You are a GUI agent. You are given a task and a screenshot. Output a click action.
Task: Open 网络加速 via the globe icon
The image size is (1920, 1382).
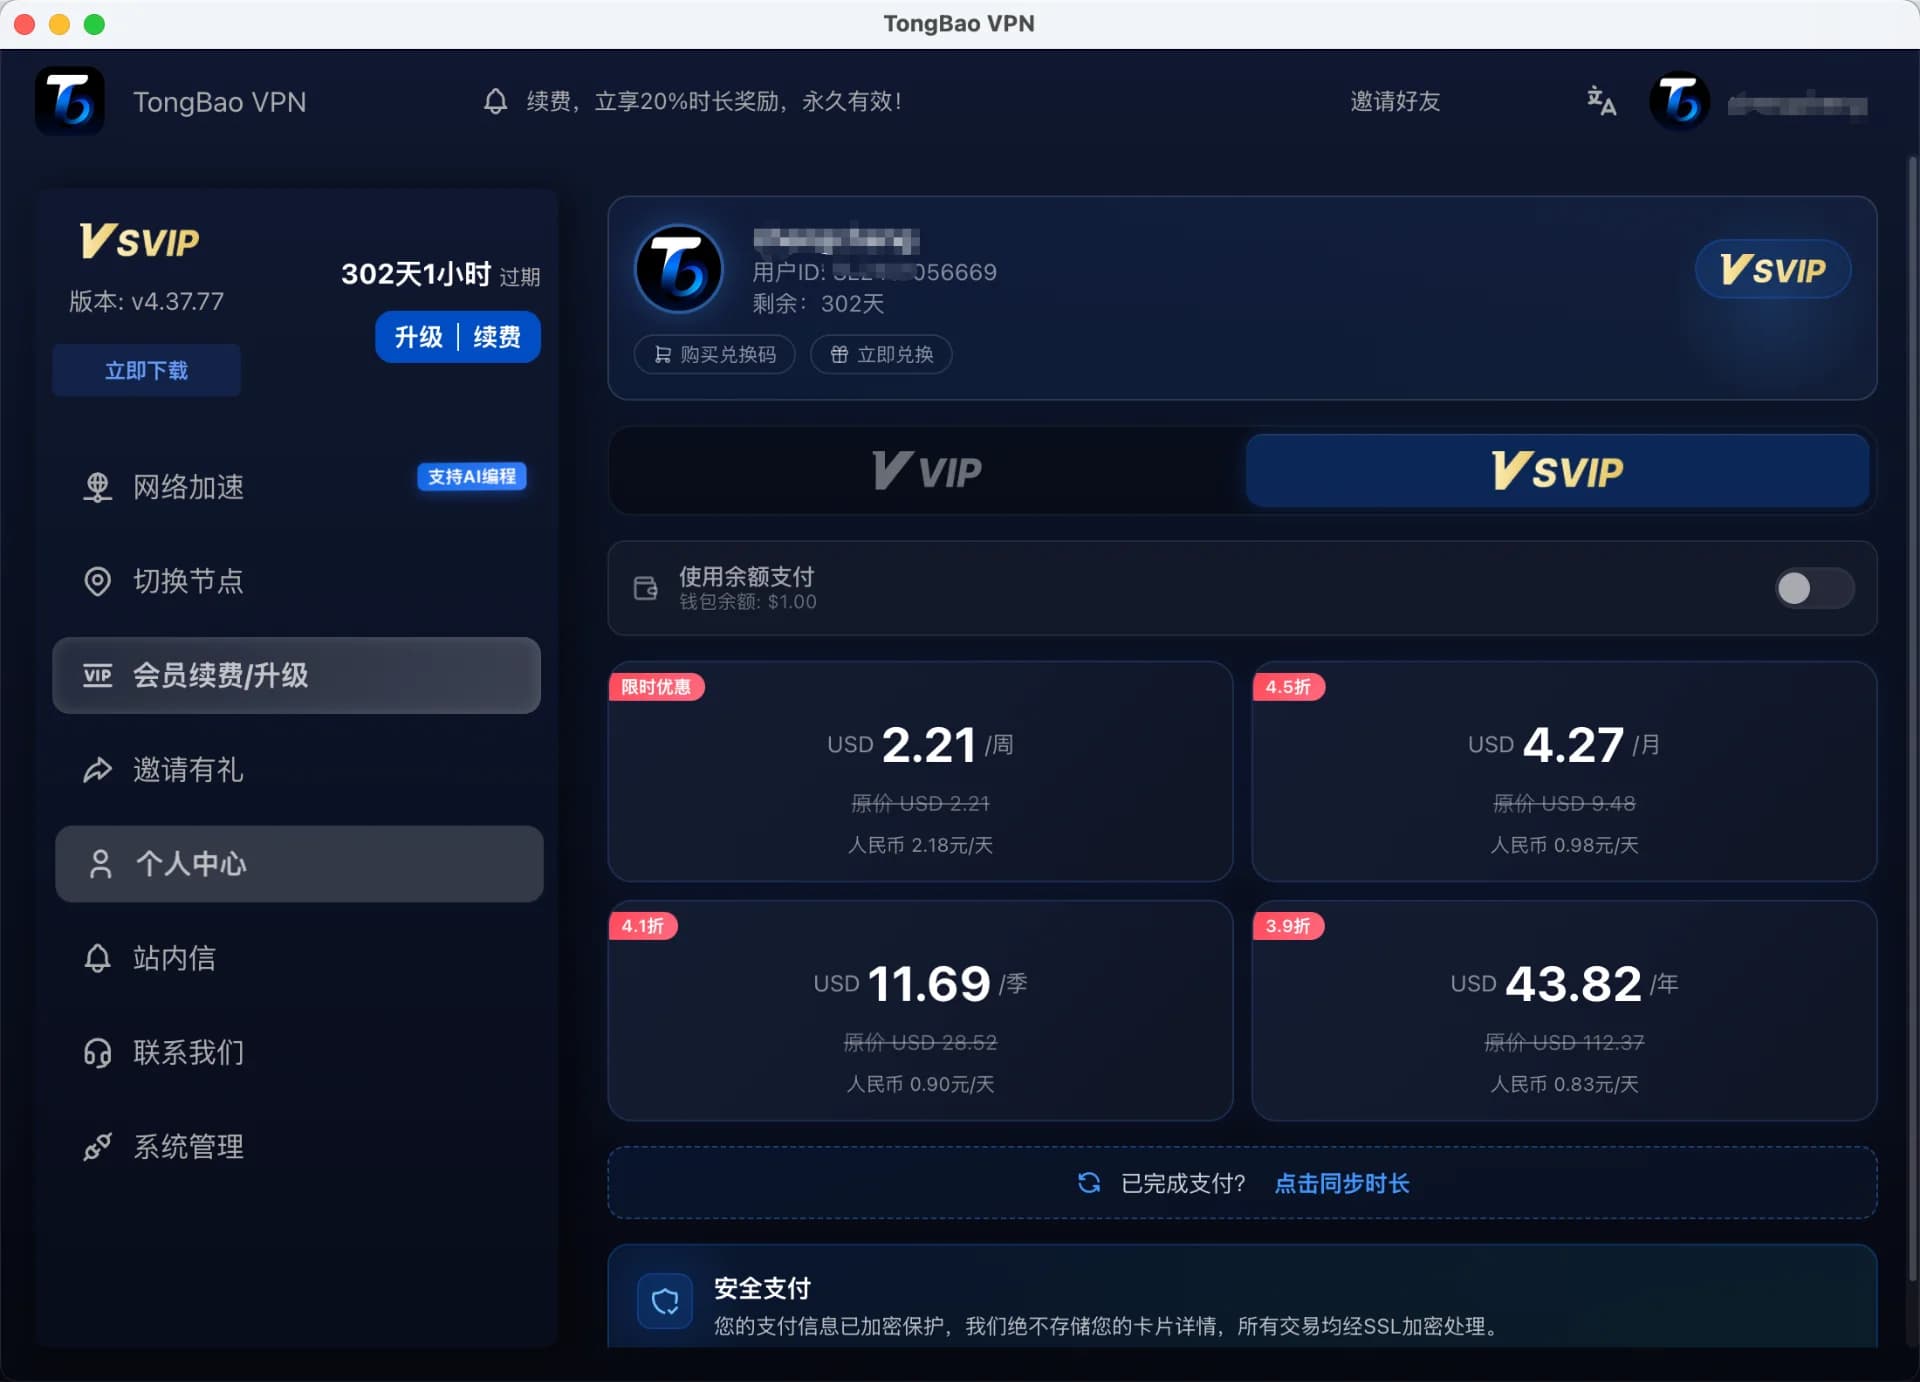97,487
